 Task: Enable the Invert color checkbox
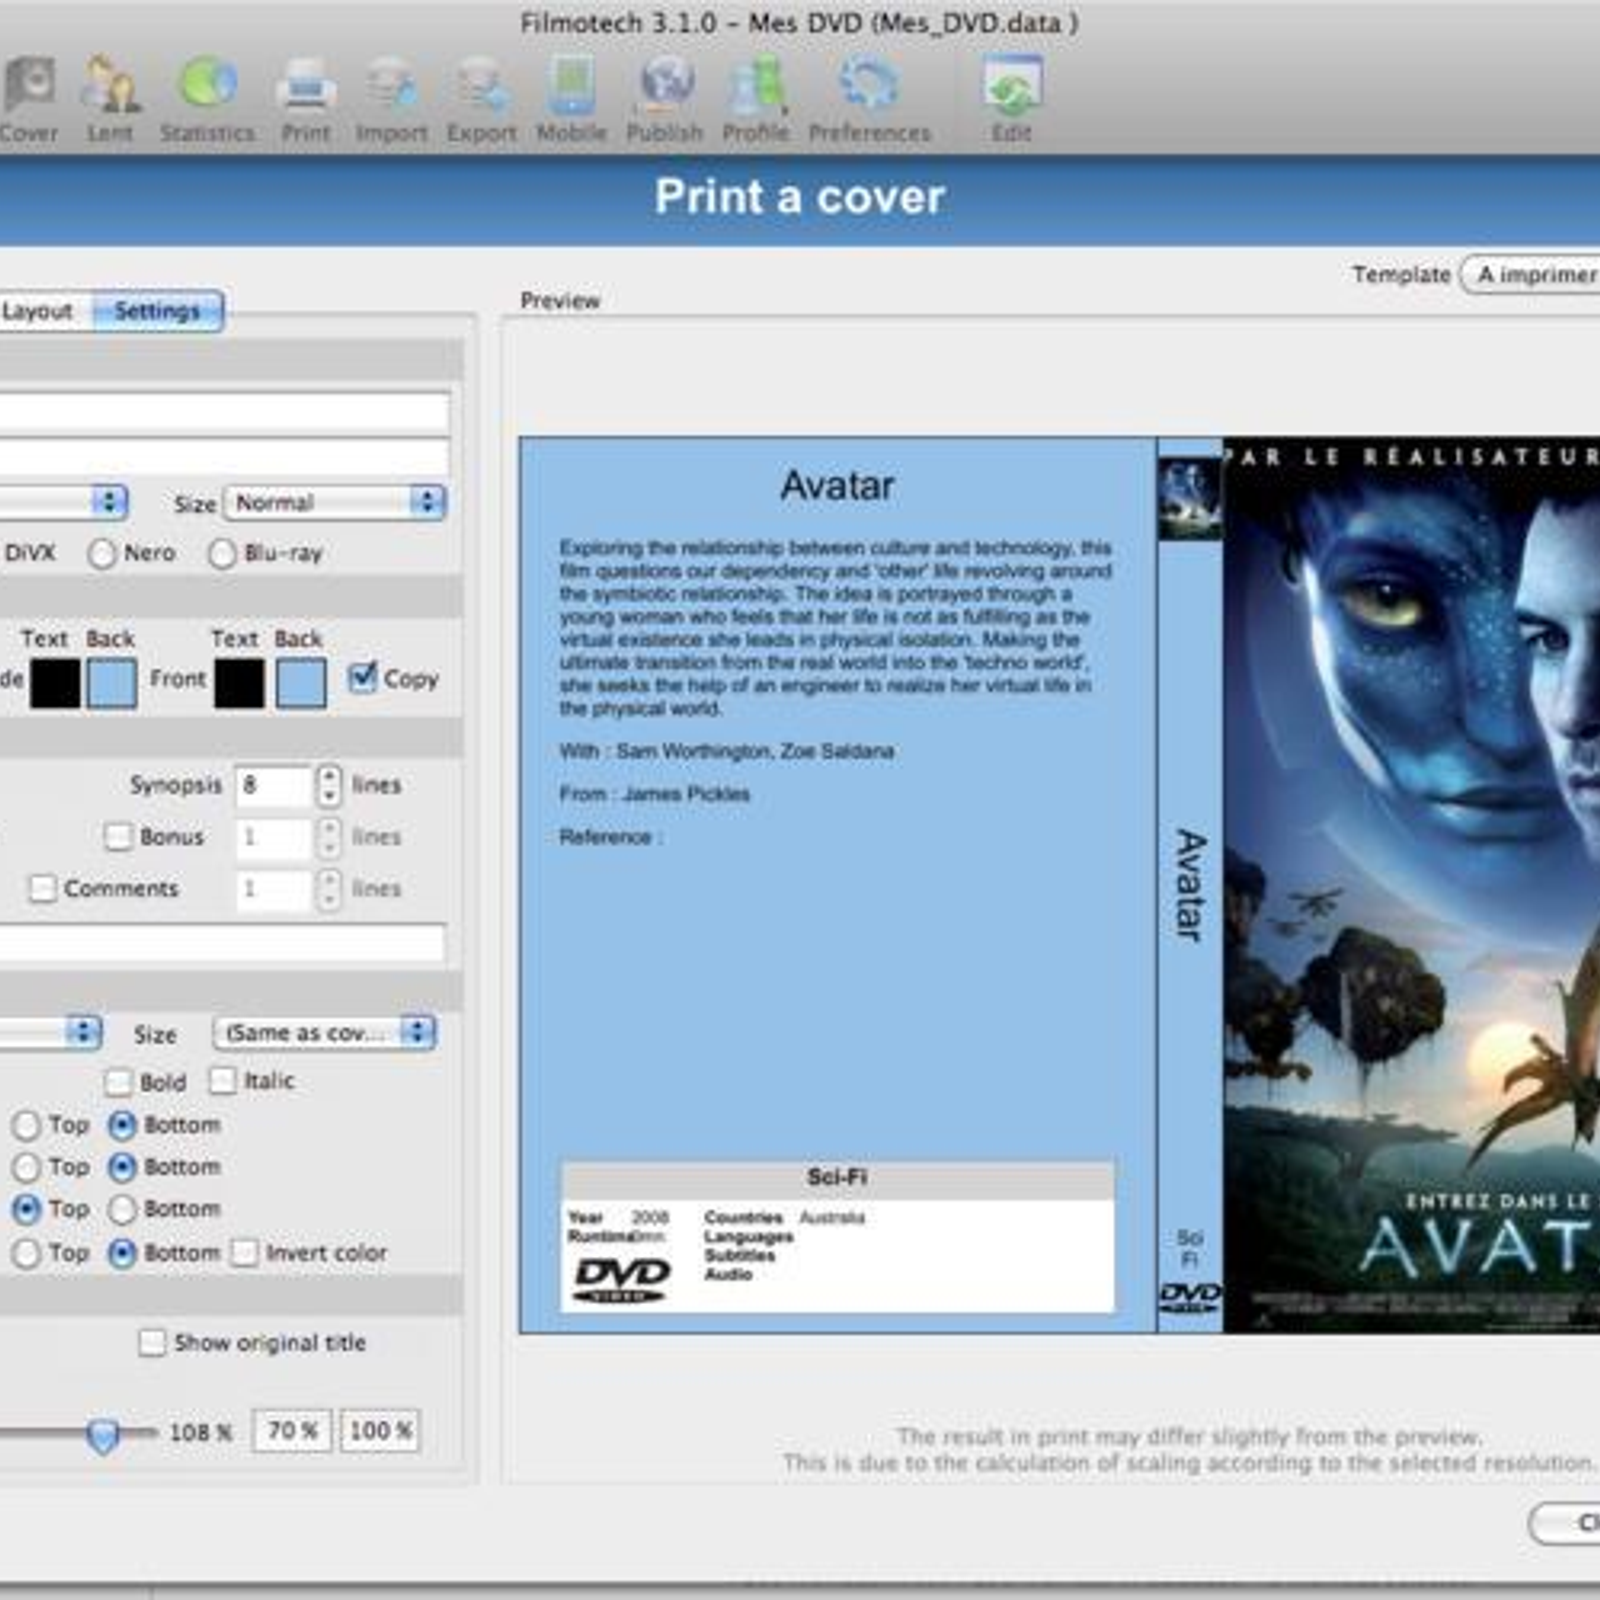coord(244,1253)
